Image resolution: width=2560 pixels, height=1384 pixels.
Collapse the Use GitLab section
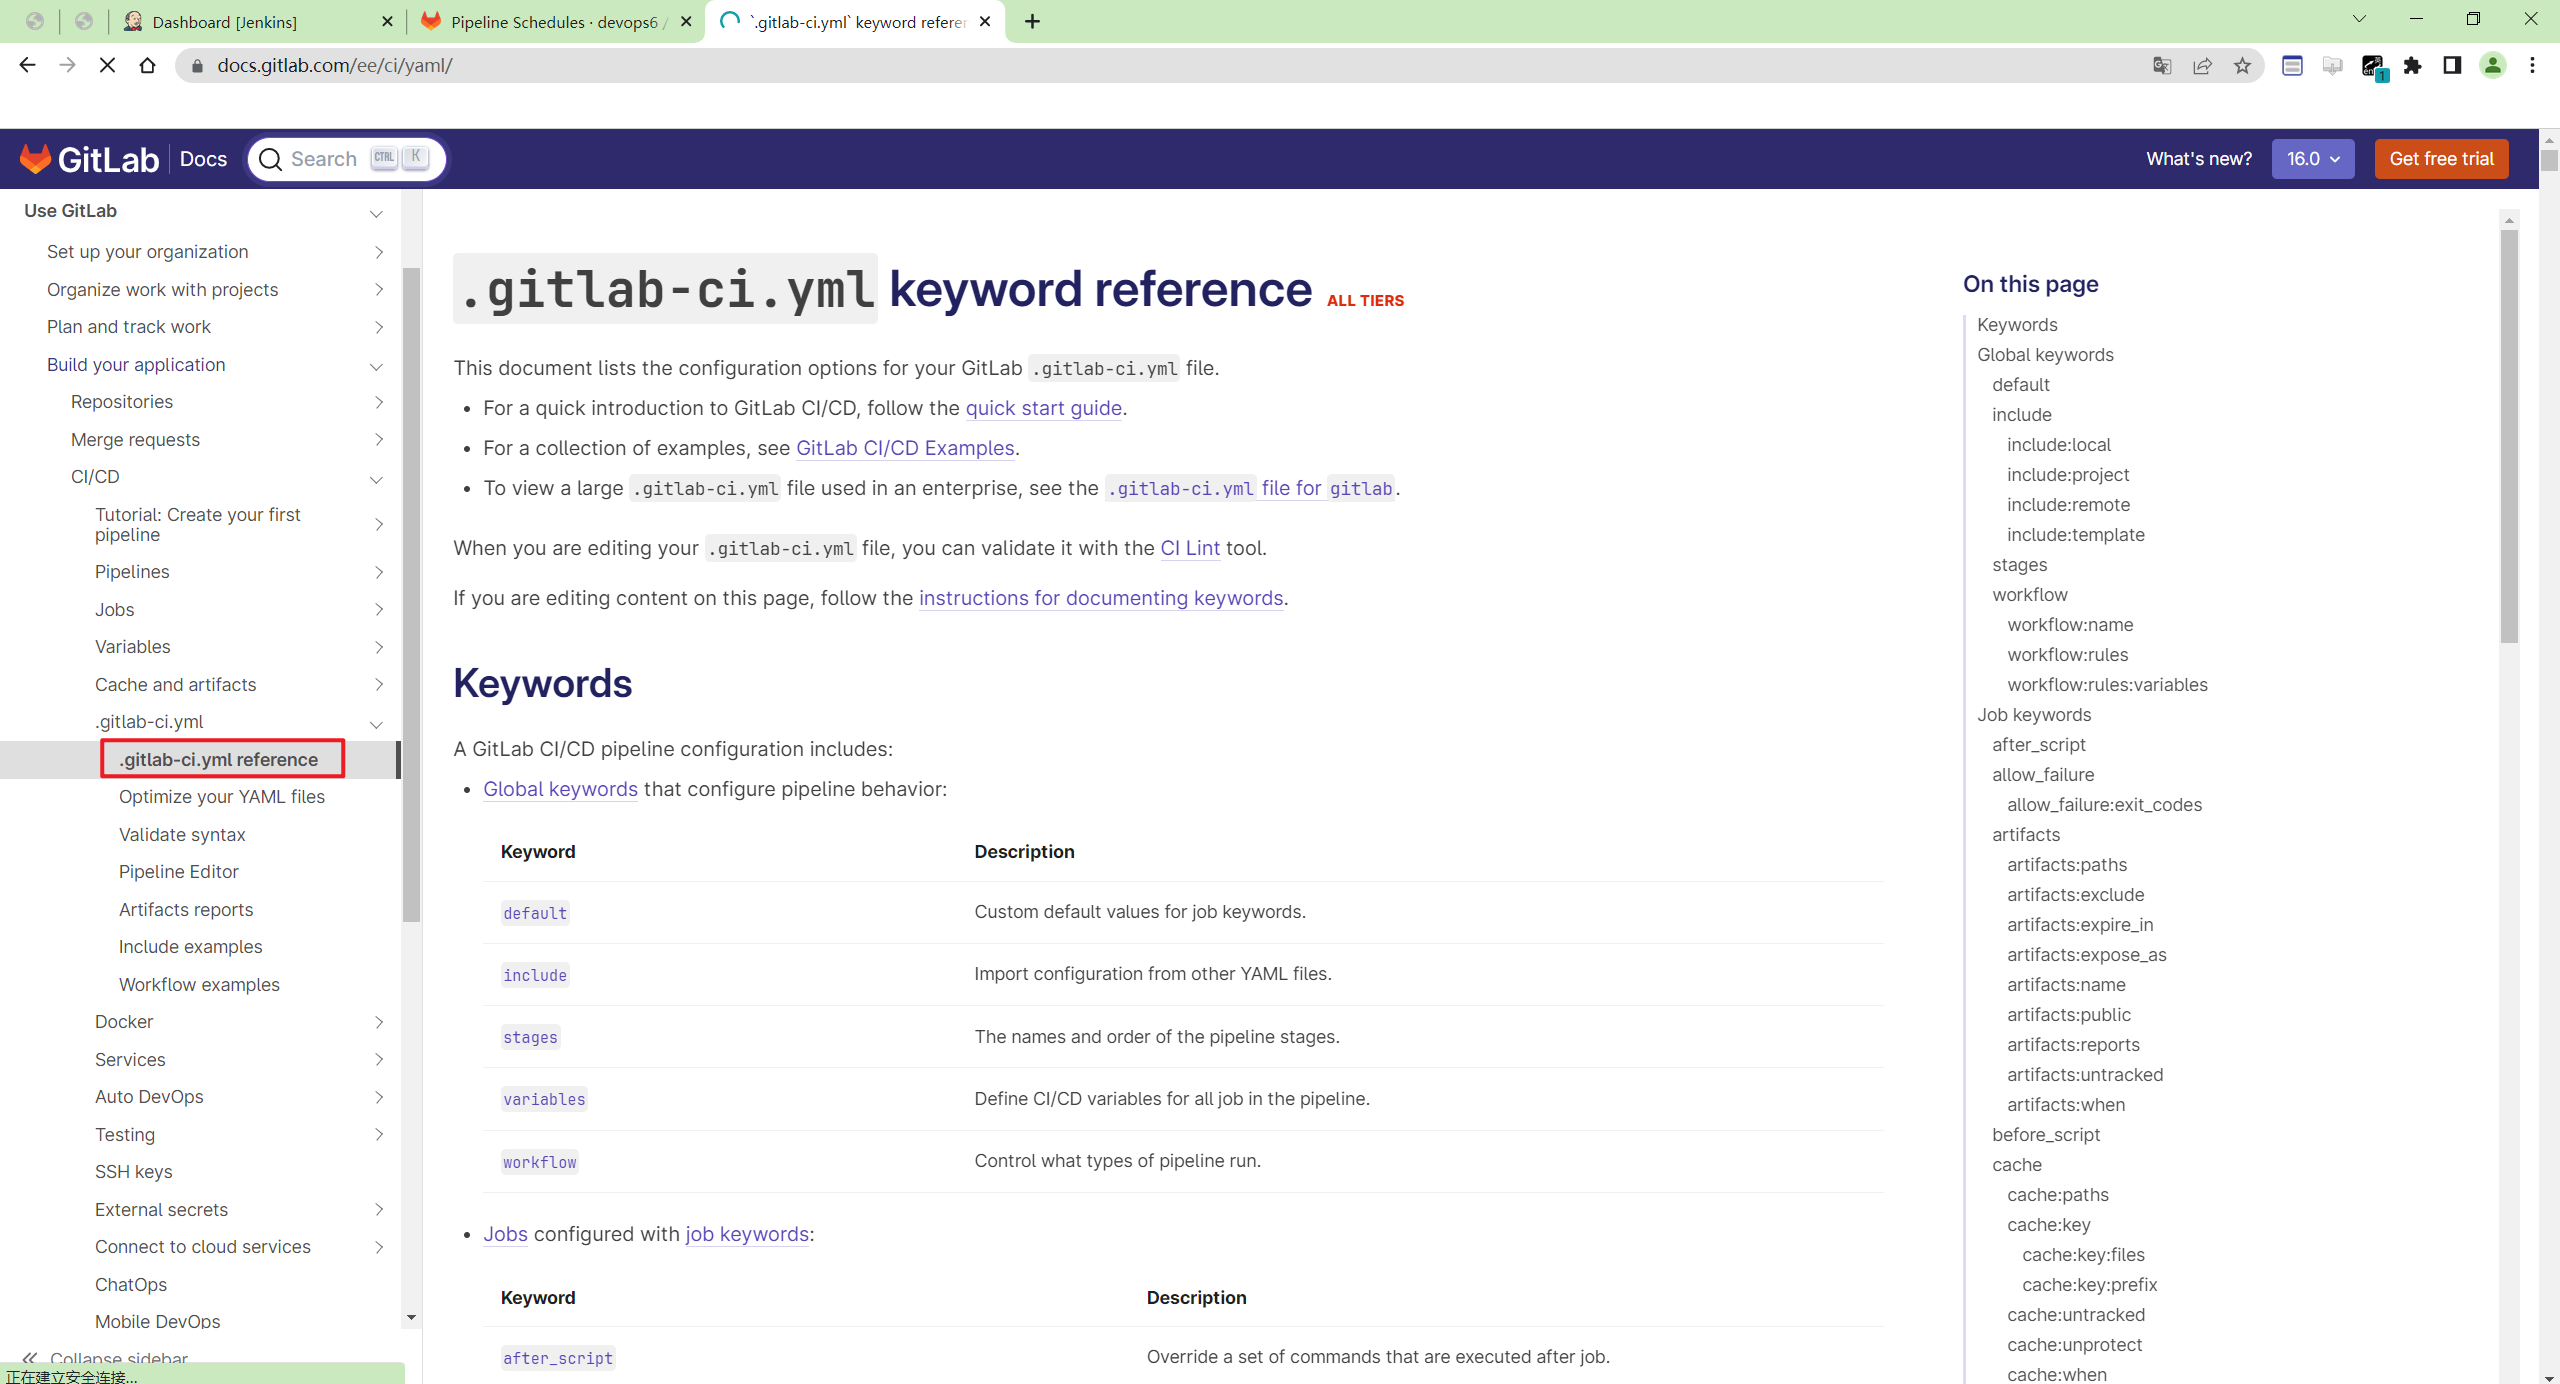click(376, 212)
